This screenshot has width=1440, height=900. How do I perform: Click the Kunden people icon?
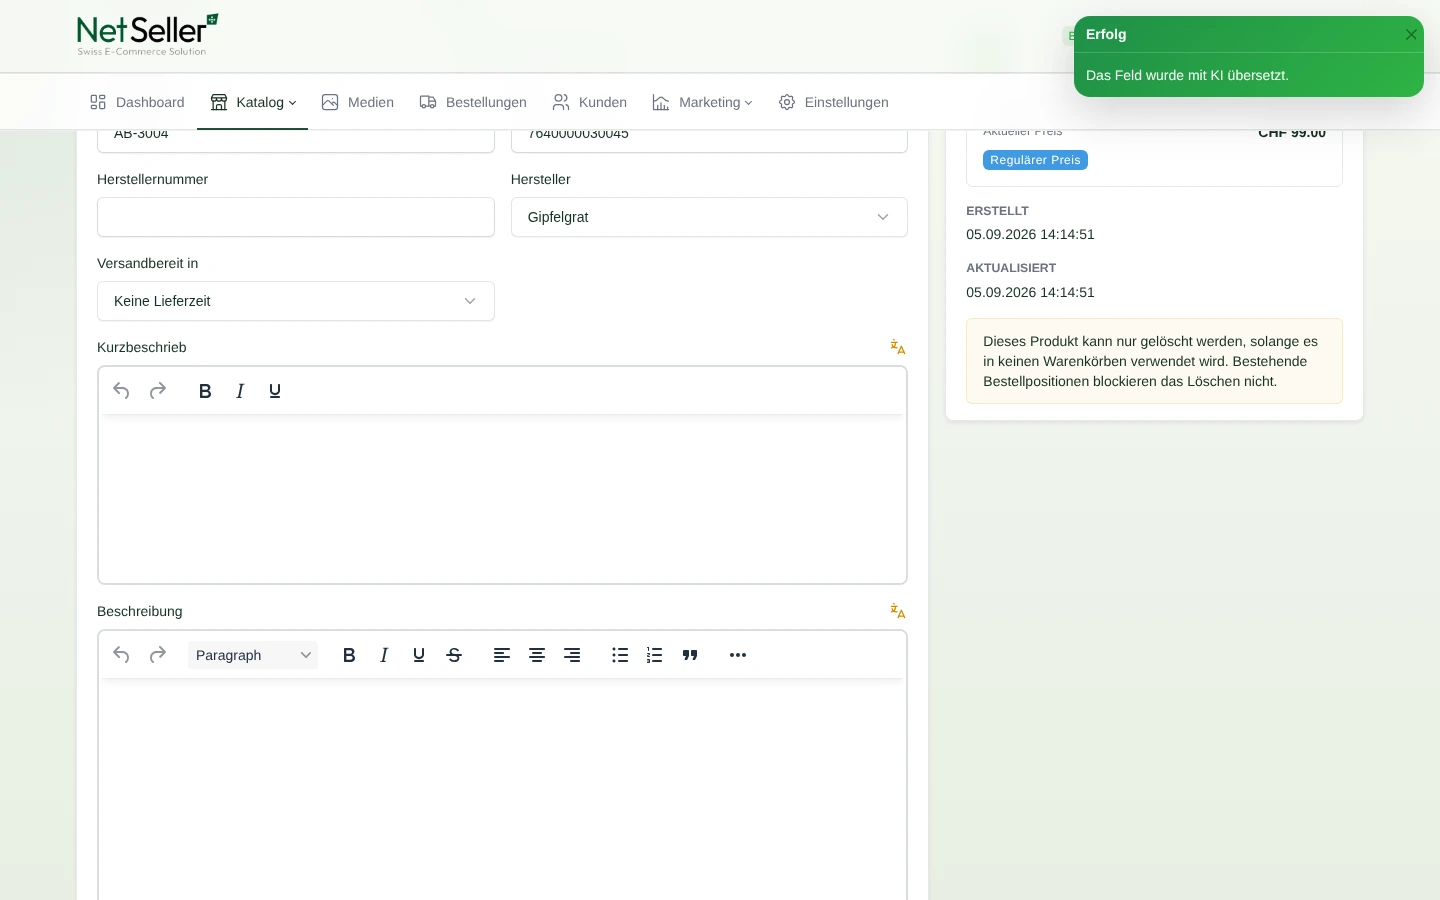tap(561, 102)
